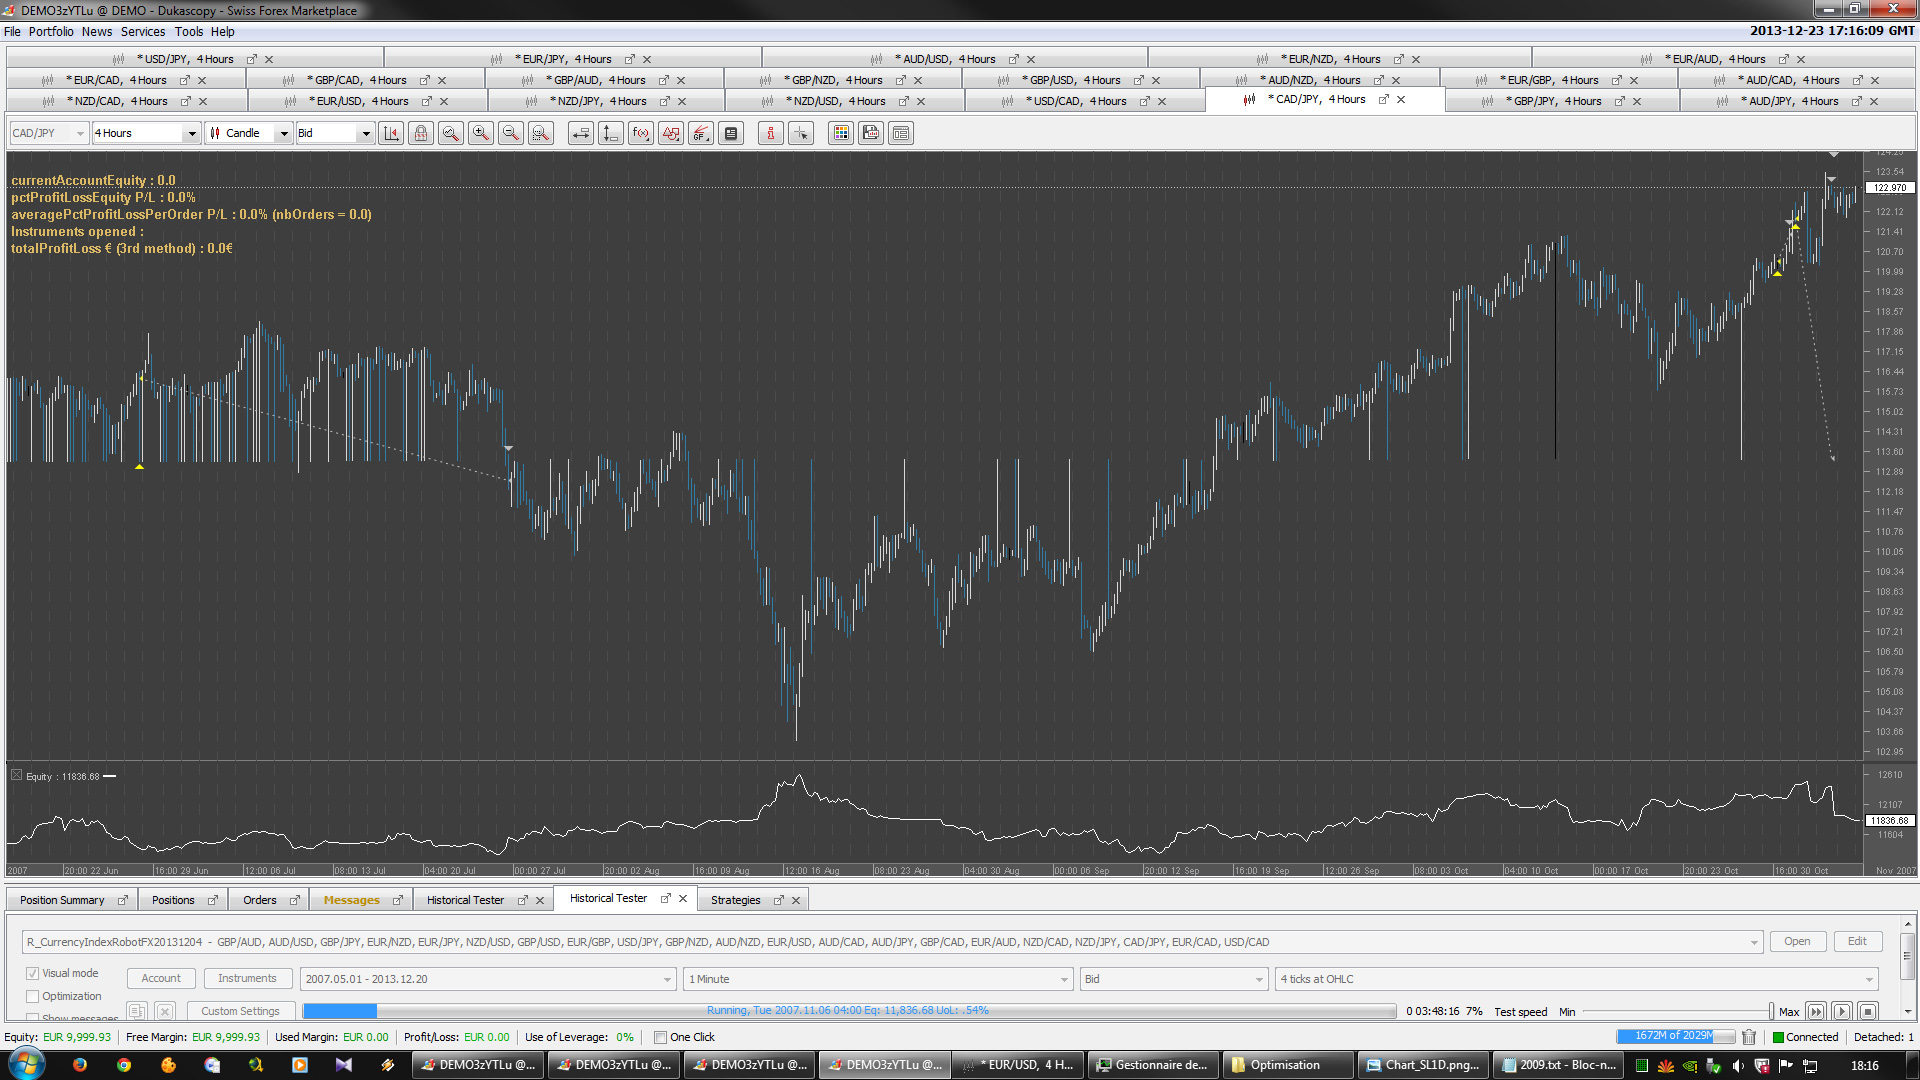Open the GF drawing tools icon
The height and width of the screenshot is (1080, 1920).
(701, 133)
